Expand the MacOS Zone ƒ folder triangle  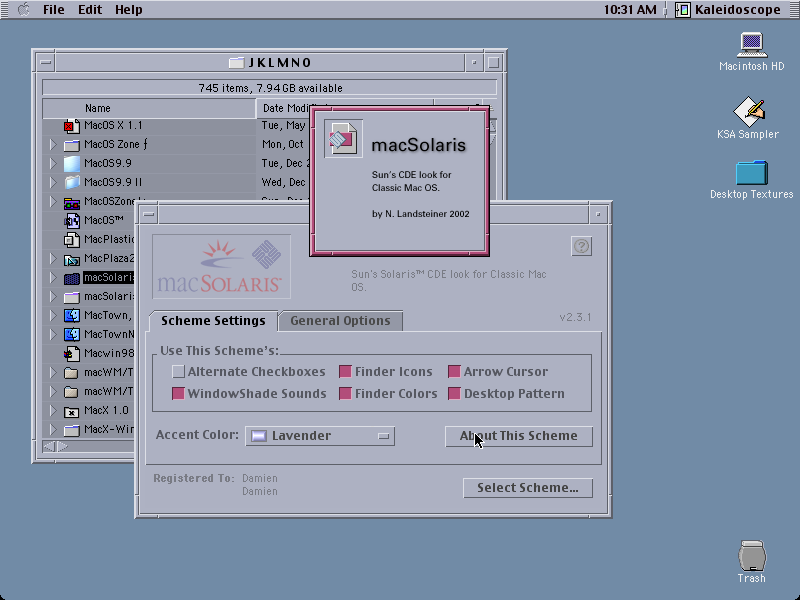point(53,144)
